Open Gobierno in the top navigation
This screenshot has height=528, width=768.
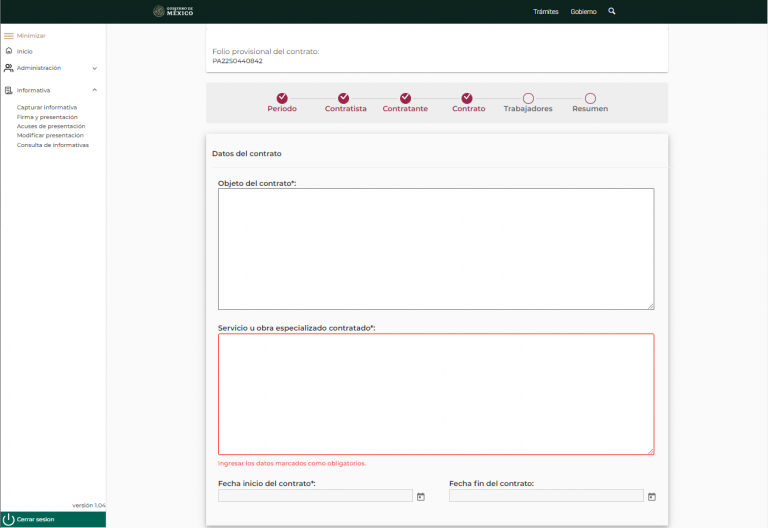point(583,11)
